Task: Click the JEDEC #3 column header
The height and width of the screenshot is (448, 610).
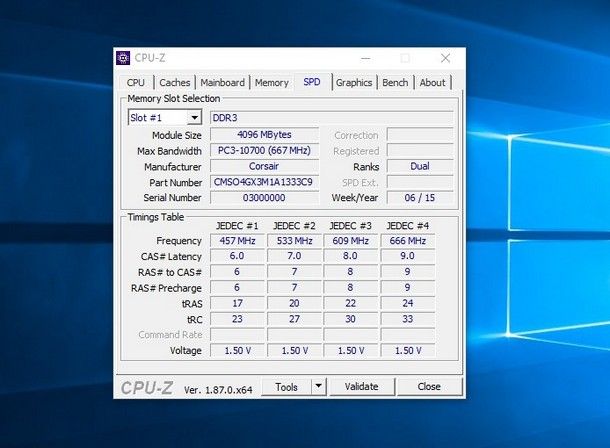Action: (x=350, y=226)
